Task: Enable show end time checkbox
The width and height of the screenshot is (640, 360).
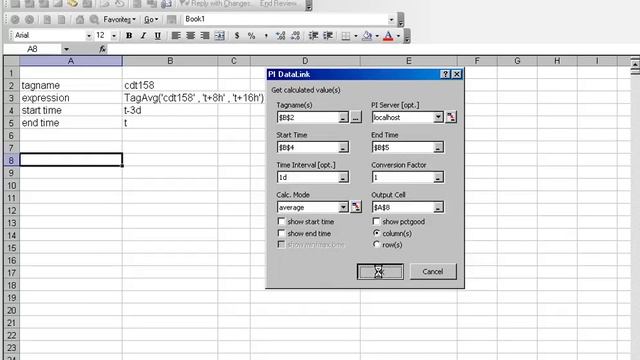Action: coord(281,233)
